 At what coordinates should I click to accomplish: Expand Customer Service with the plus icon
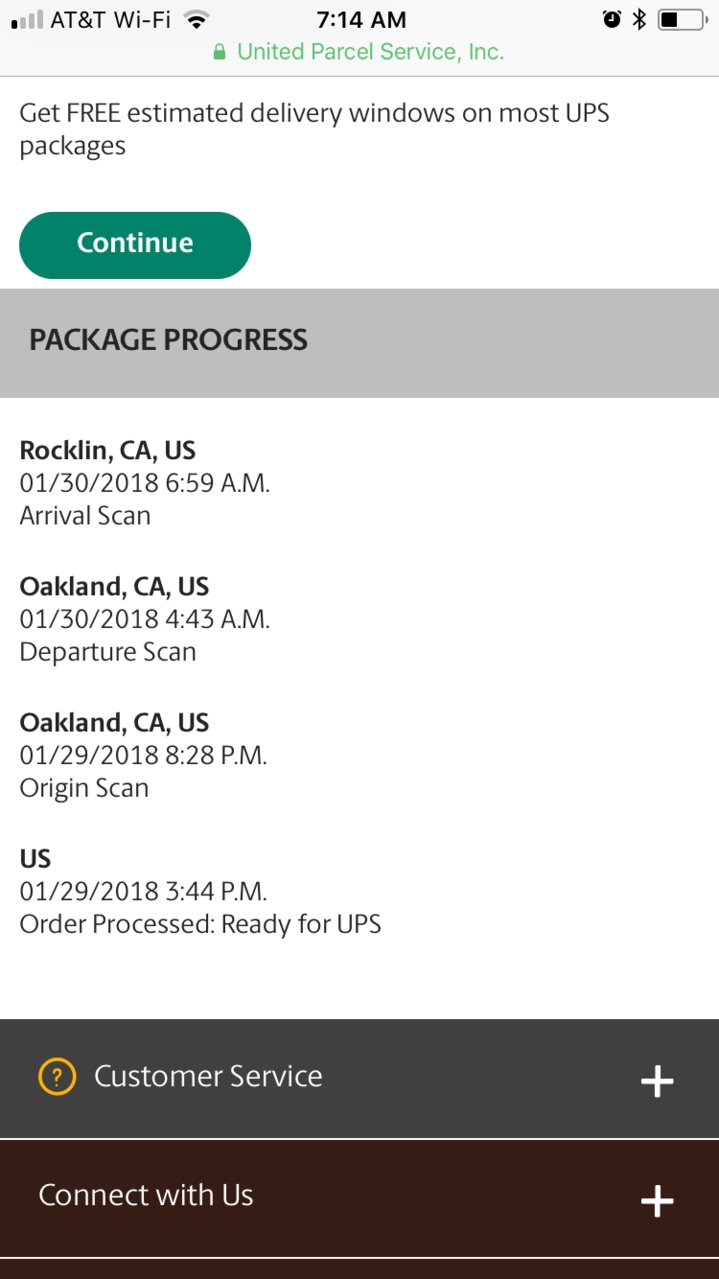coord(657,1081)
